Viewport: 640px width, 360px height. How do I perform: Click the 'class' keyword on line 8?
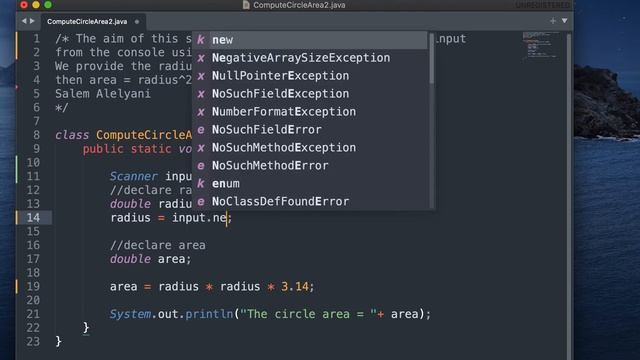tap(72, 135)
